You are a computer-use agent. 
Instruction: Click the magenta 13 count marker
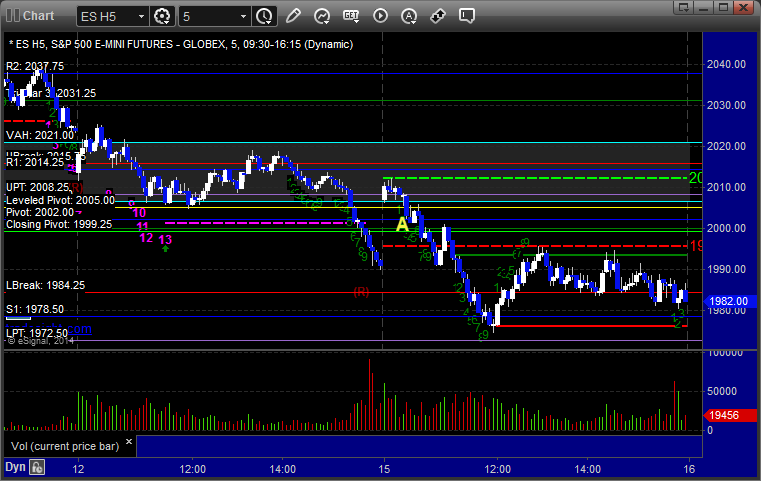tap(165, 239)
